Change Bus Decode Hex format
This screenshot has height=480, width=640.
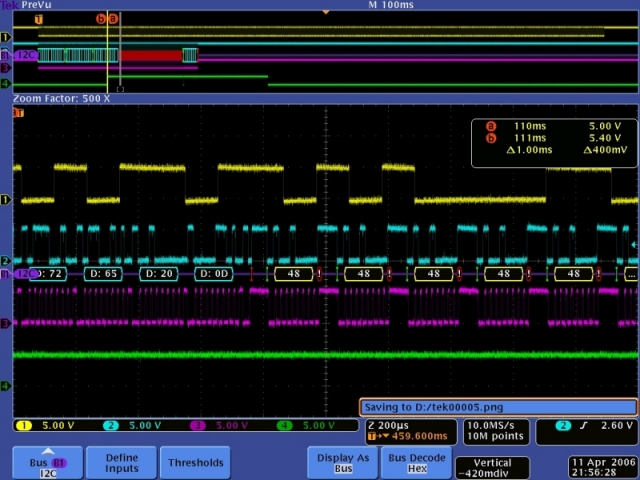(x=416, y=463)
